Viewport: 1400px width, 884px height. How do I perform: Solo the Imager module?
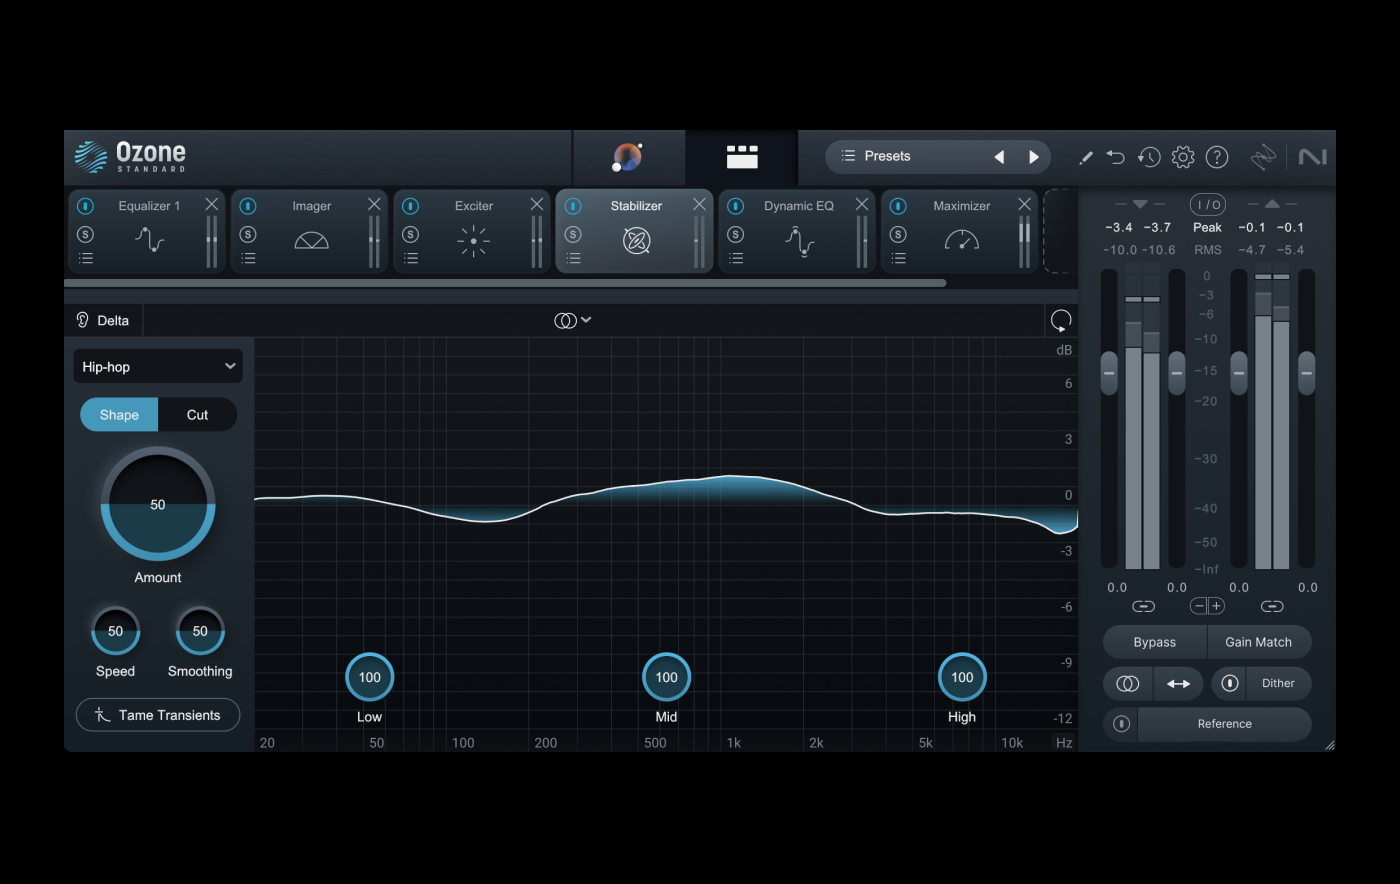[248, 234]
